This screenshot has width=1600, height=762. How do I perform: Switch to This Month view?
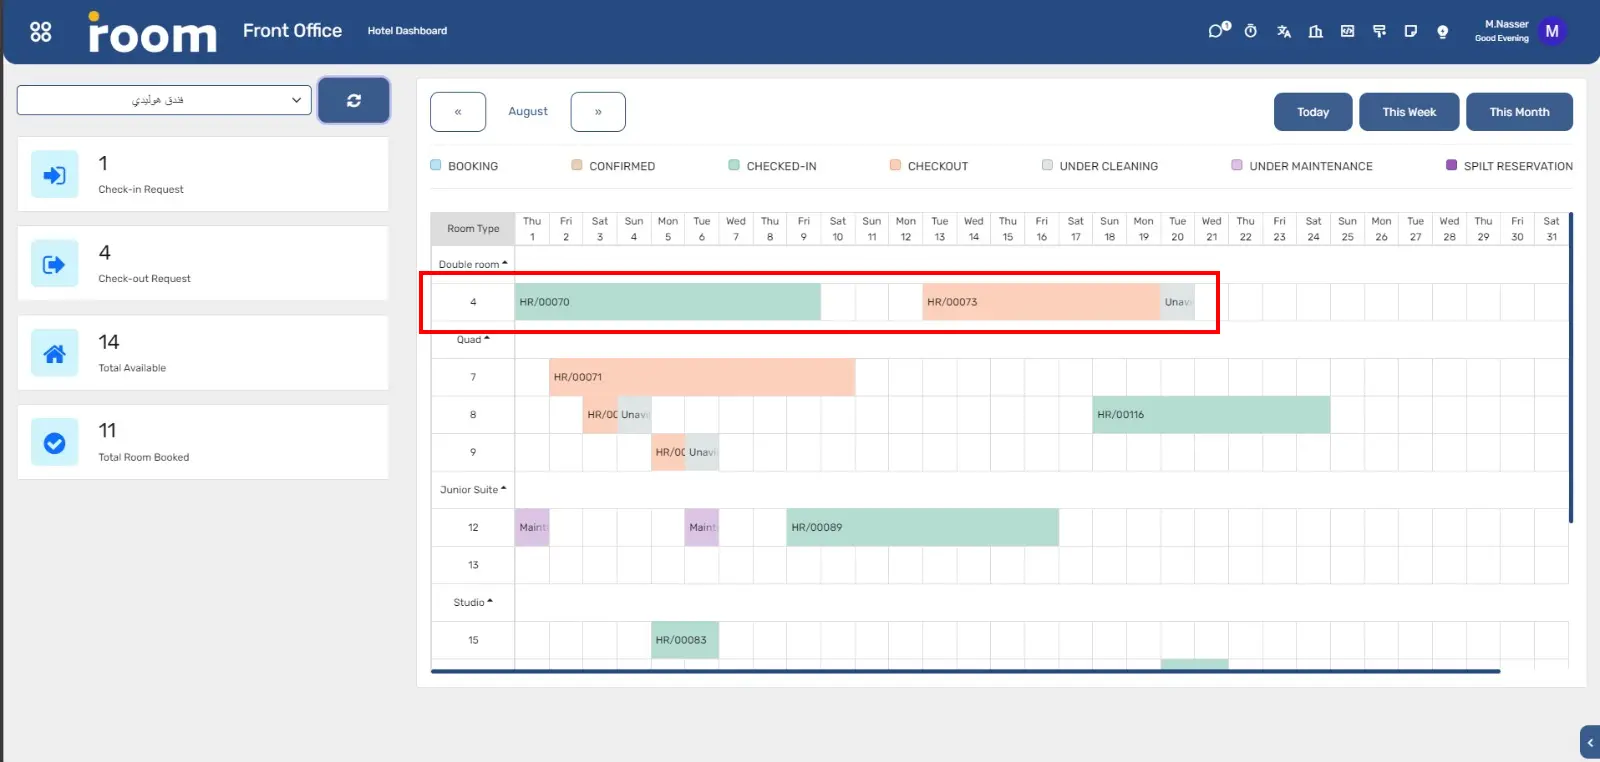click(x=1518, y=112)
